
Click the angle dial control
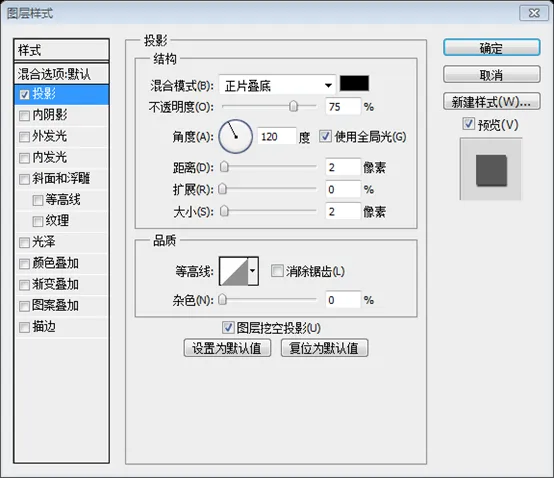click(235, 136)
